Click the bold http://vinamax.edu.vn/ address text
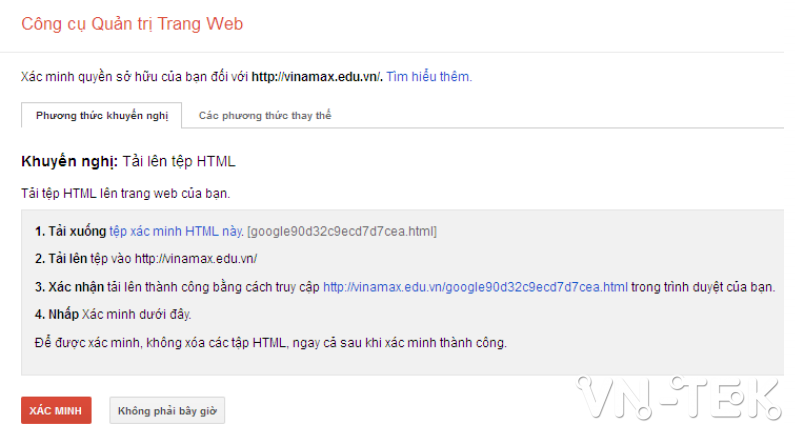795x433 pixels. (316, 77)
